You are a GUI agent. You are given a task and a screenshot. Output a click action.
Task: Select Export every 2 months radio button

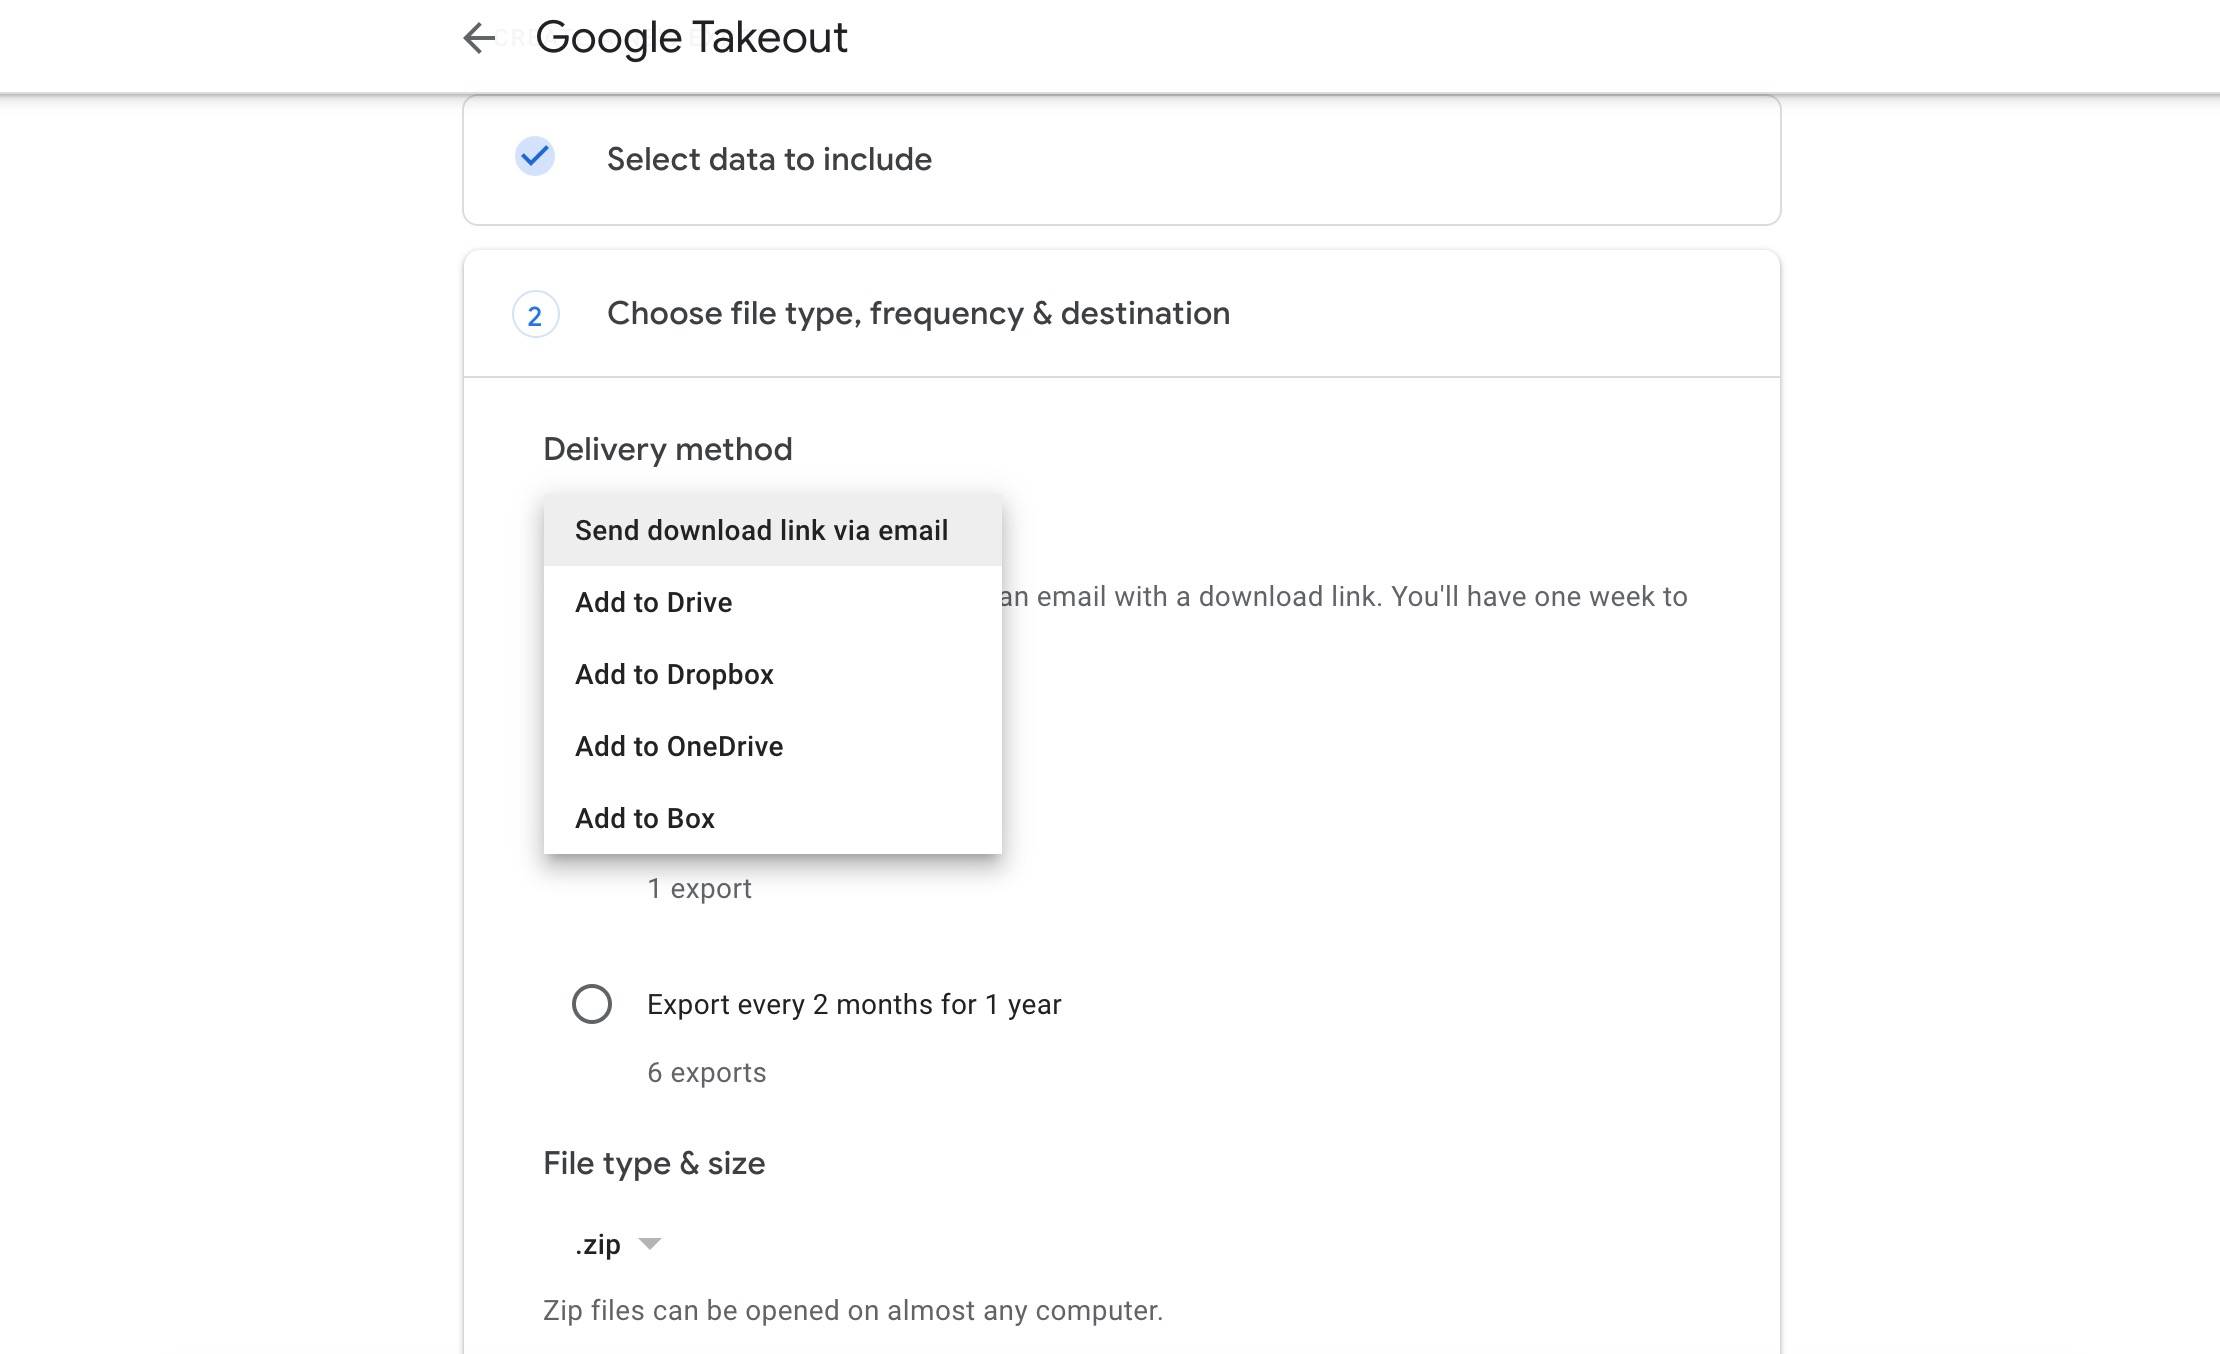tap(592, 1003)
